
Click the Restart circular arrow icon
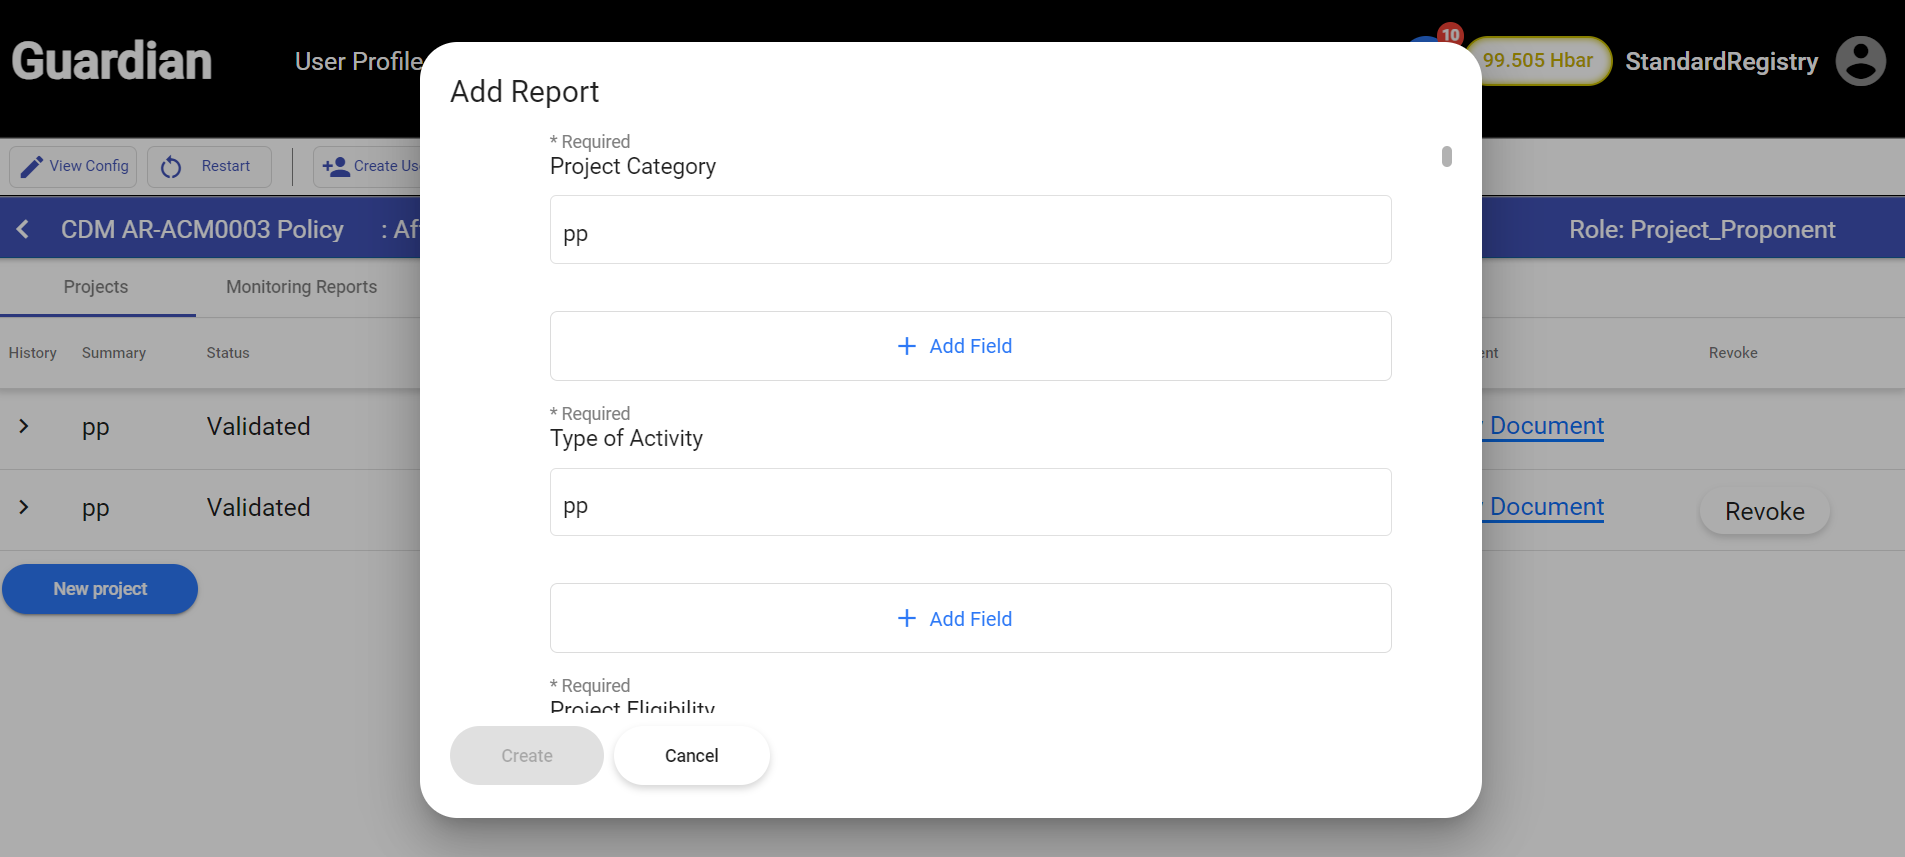coord(171,167)
